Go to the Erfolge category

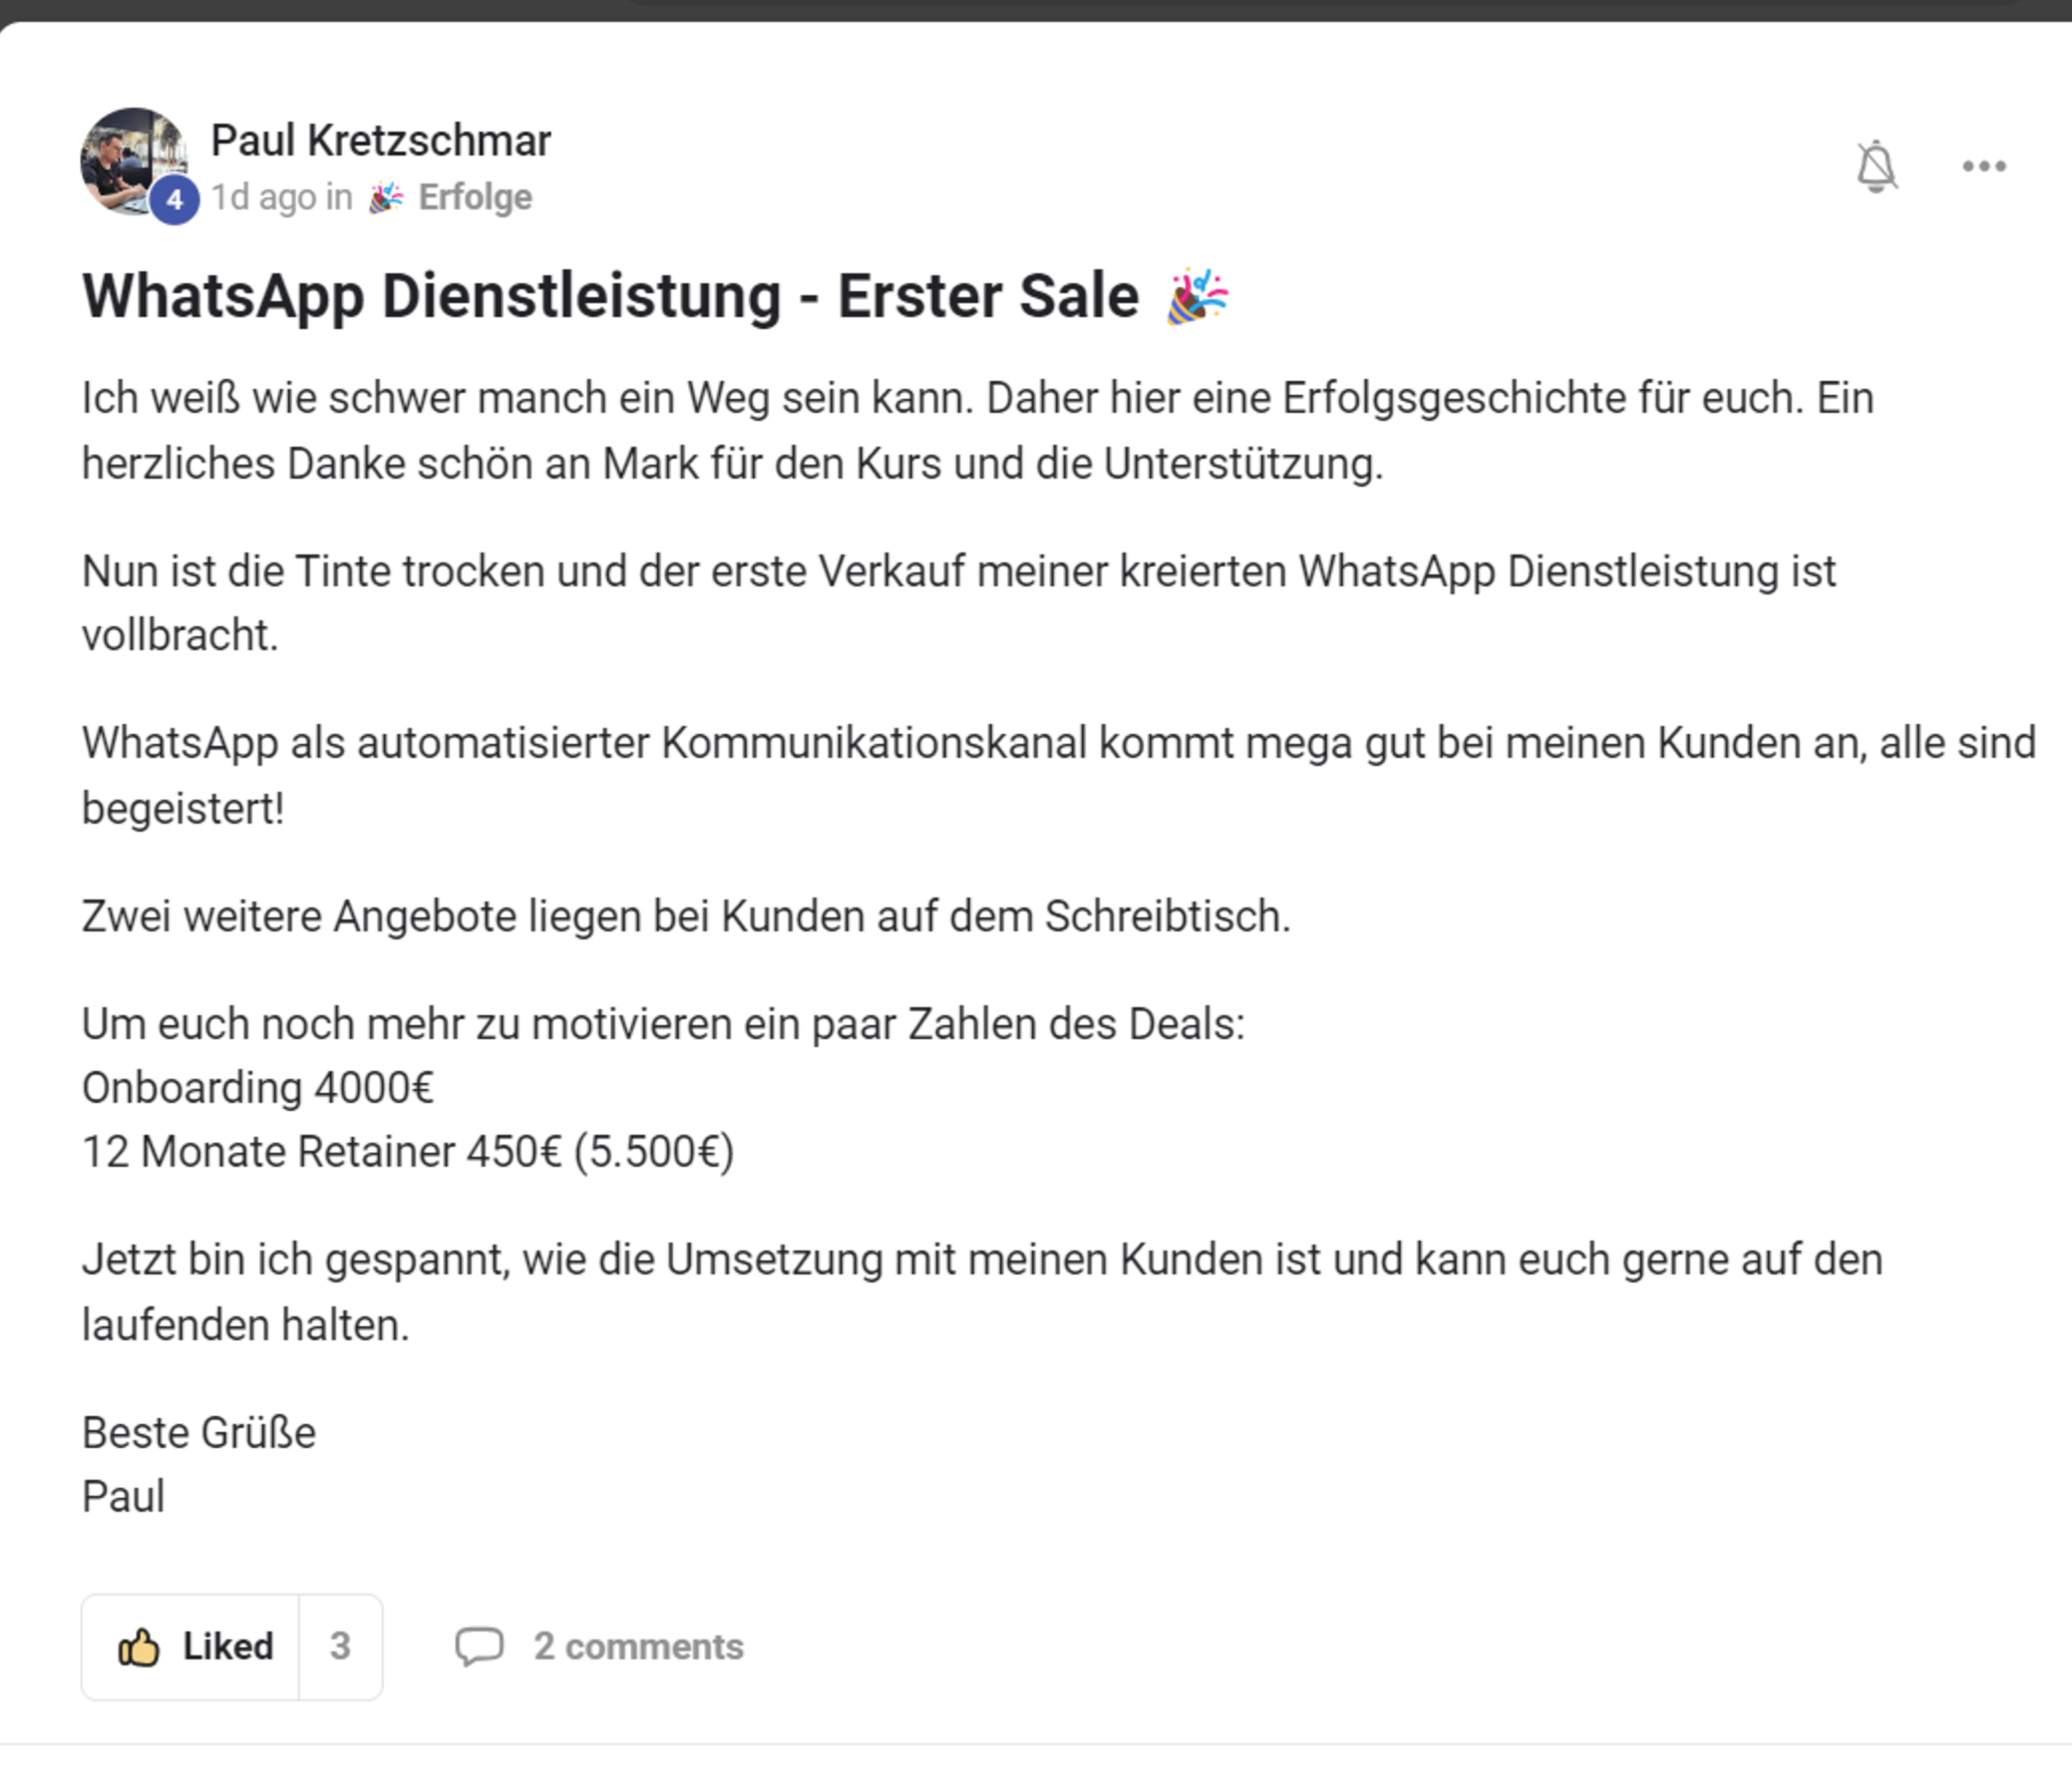click(x=475, y=198)
